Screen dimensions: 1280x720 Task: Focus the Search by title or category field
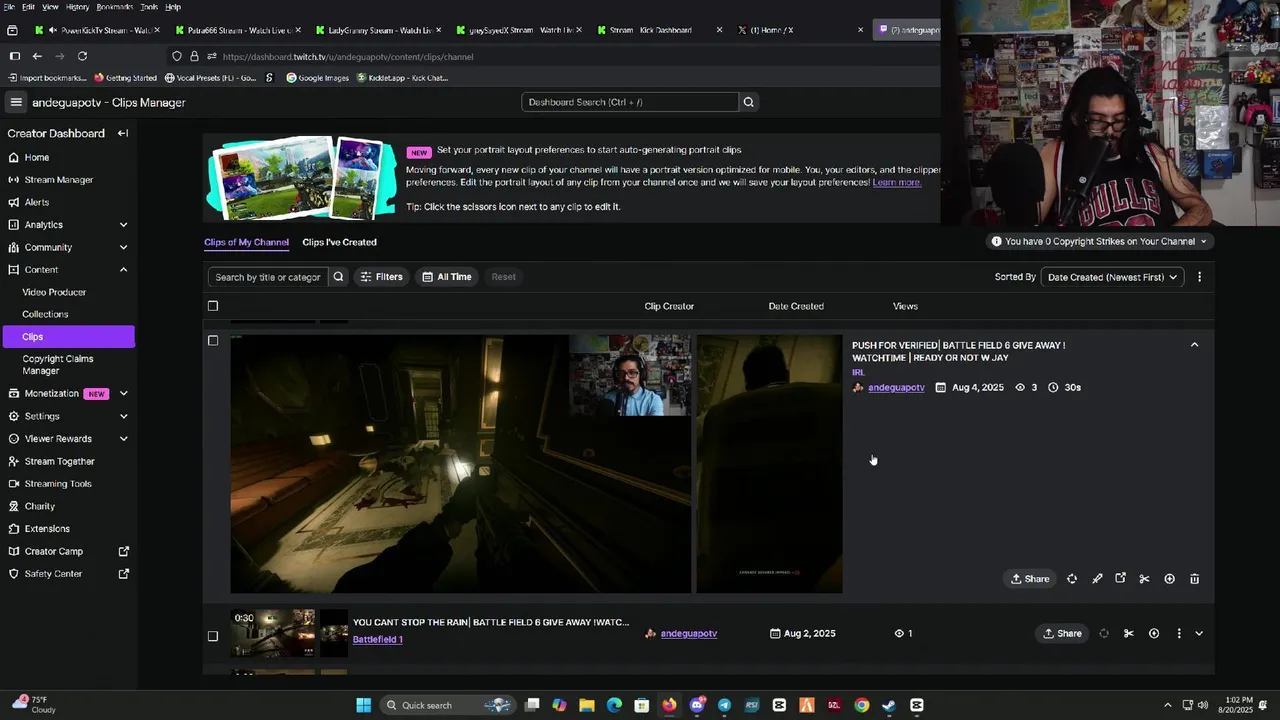[268, 277]
